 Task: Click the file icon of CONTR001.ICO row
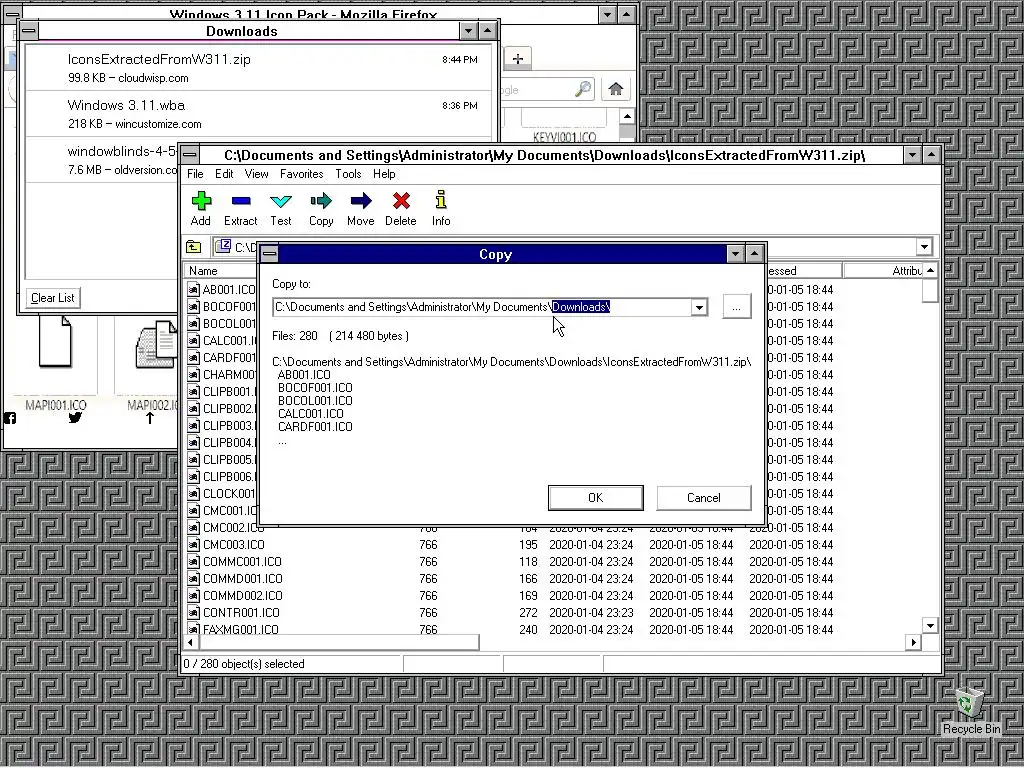pyautogui.click(x=193, y=613)
